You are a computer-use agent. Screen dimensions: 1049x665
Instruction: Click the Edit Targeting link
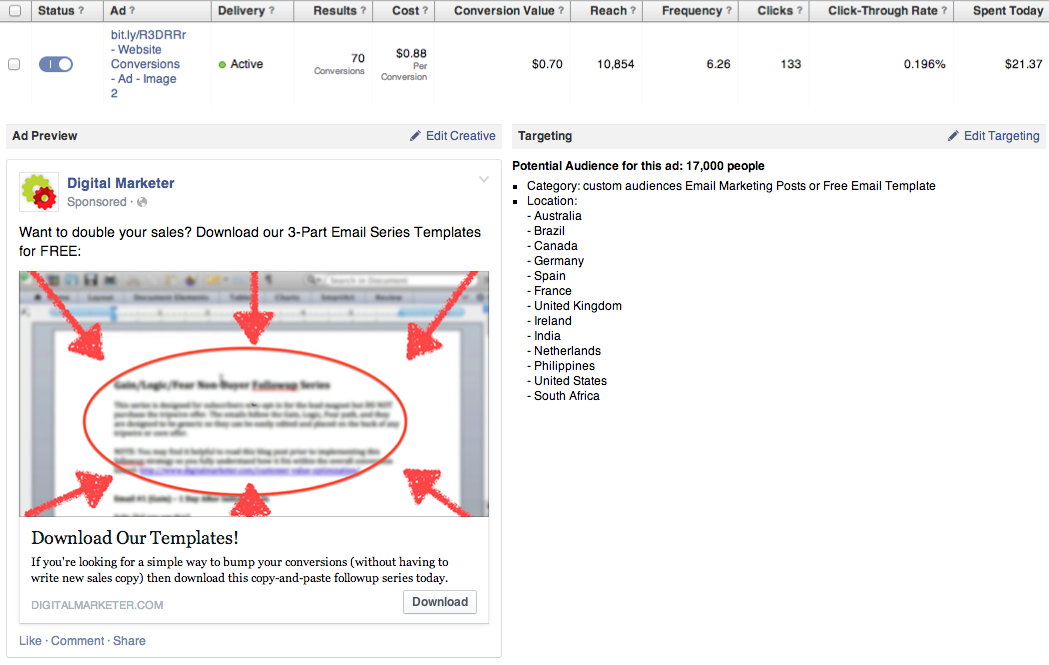[1002, 136]
